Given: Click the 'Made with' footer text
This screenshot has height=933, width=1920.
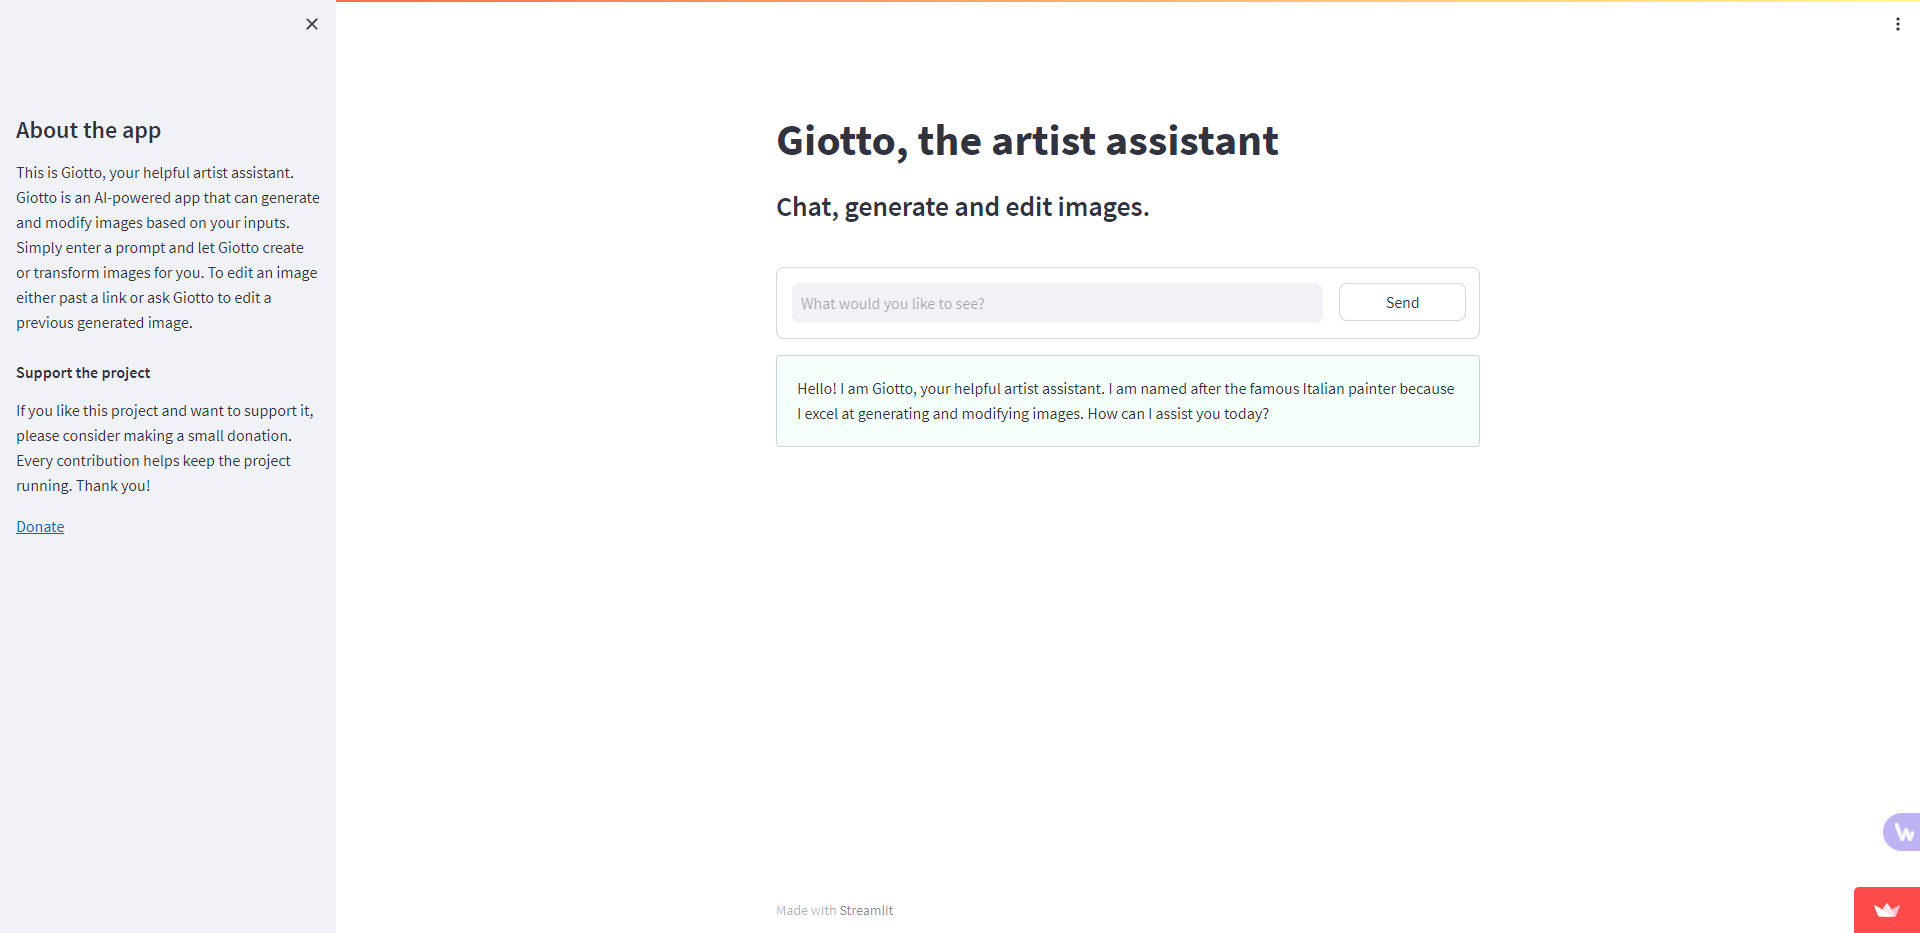Looking at the screenshot, I should coord(807,910).
